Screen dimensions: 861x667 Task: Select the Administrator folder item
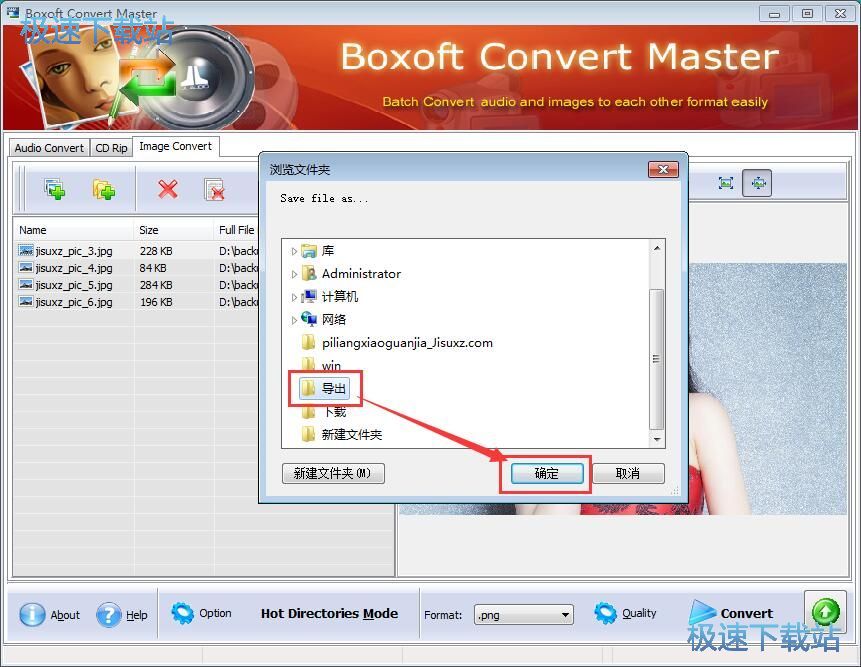point(361,273)
